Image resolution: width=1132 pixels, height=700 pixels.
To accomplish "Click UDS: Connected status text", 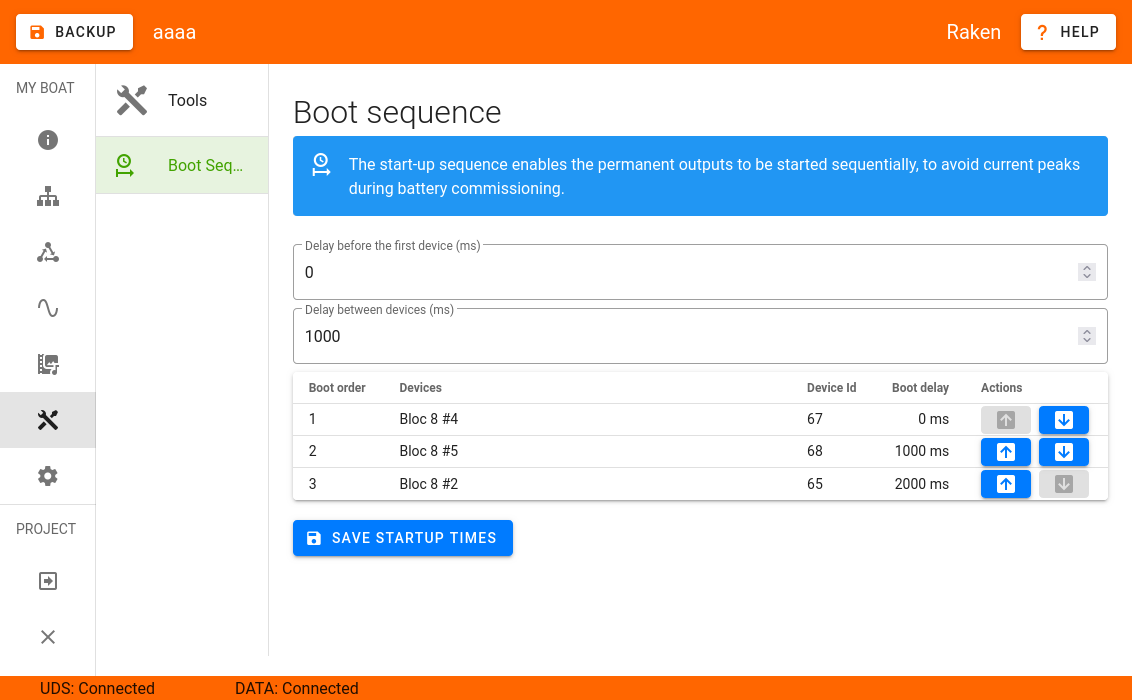I will pyautogui.click(x=97, y=688).
